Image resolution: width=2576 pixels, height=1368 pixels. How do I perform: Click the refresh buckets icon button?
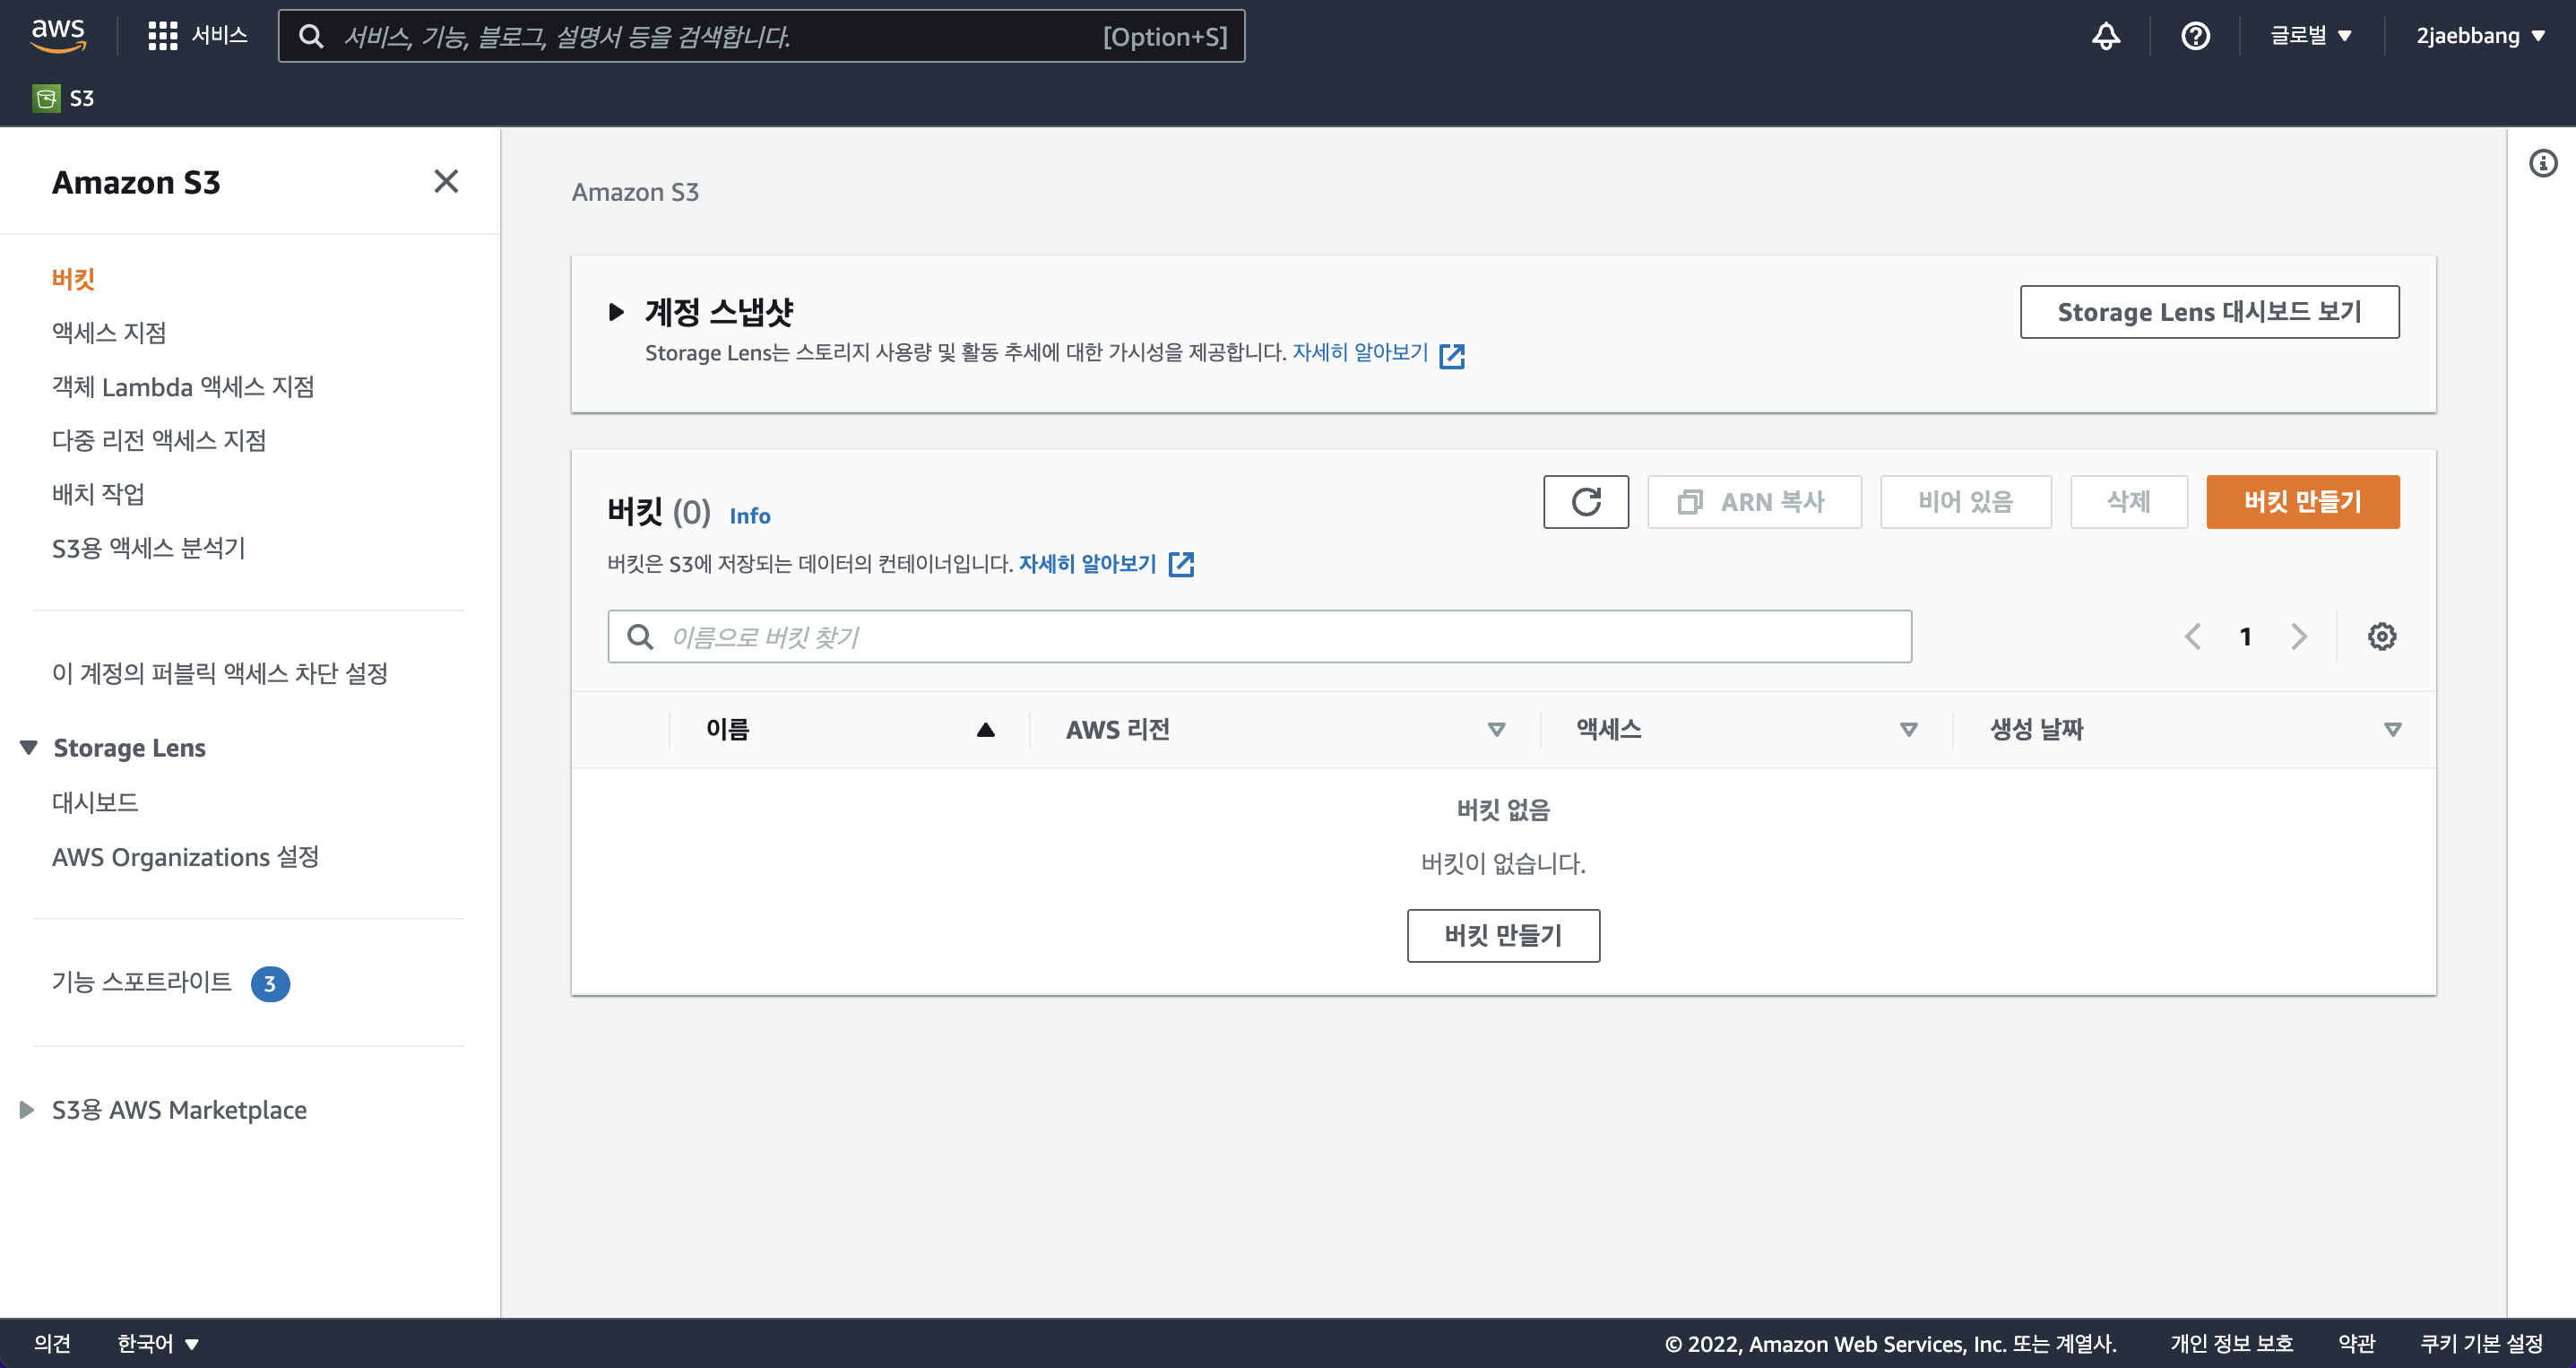point(1585,502)
